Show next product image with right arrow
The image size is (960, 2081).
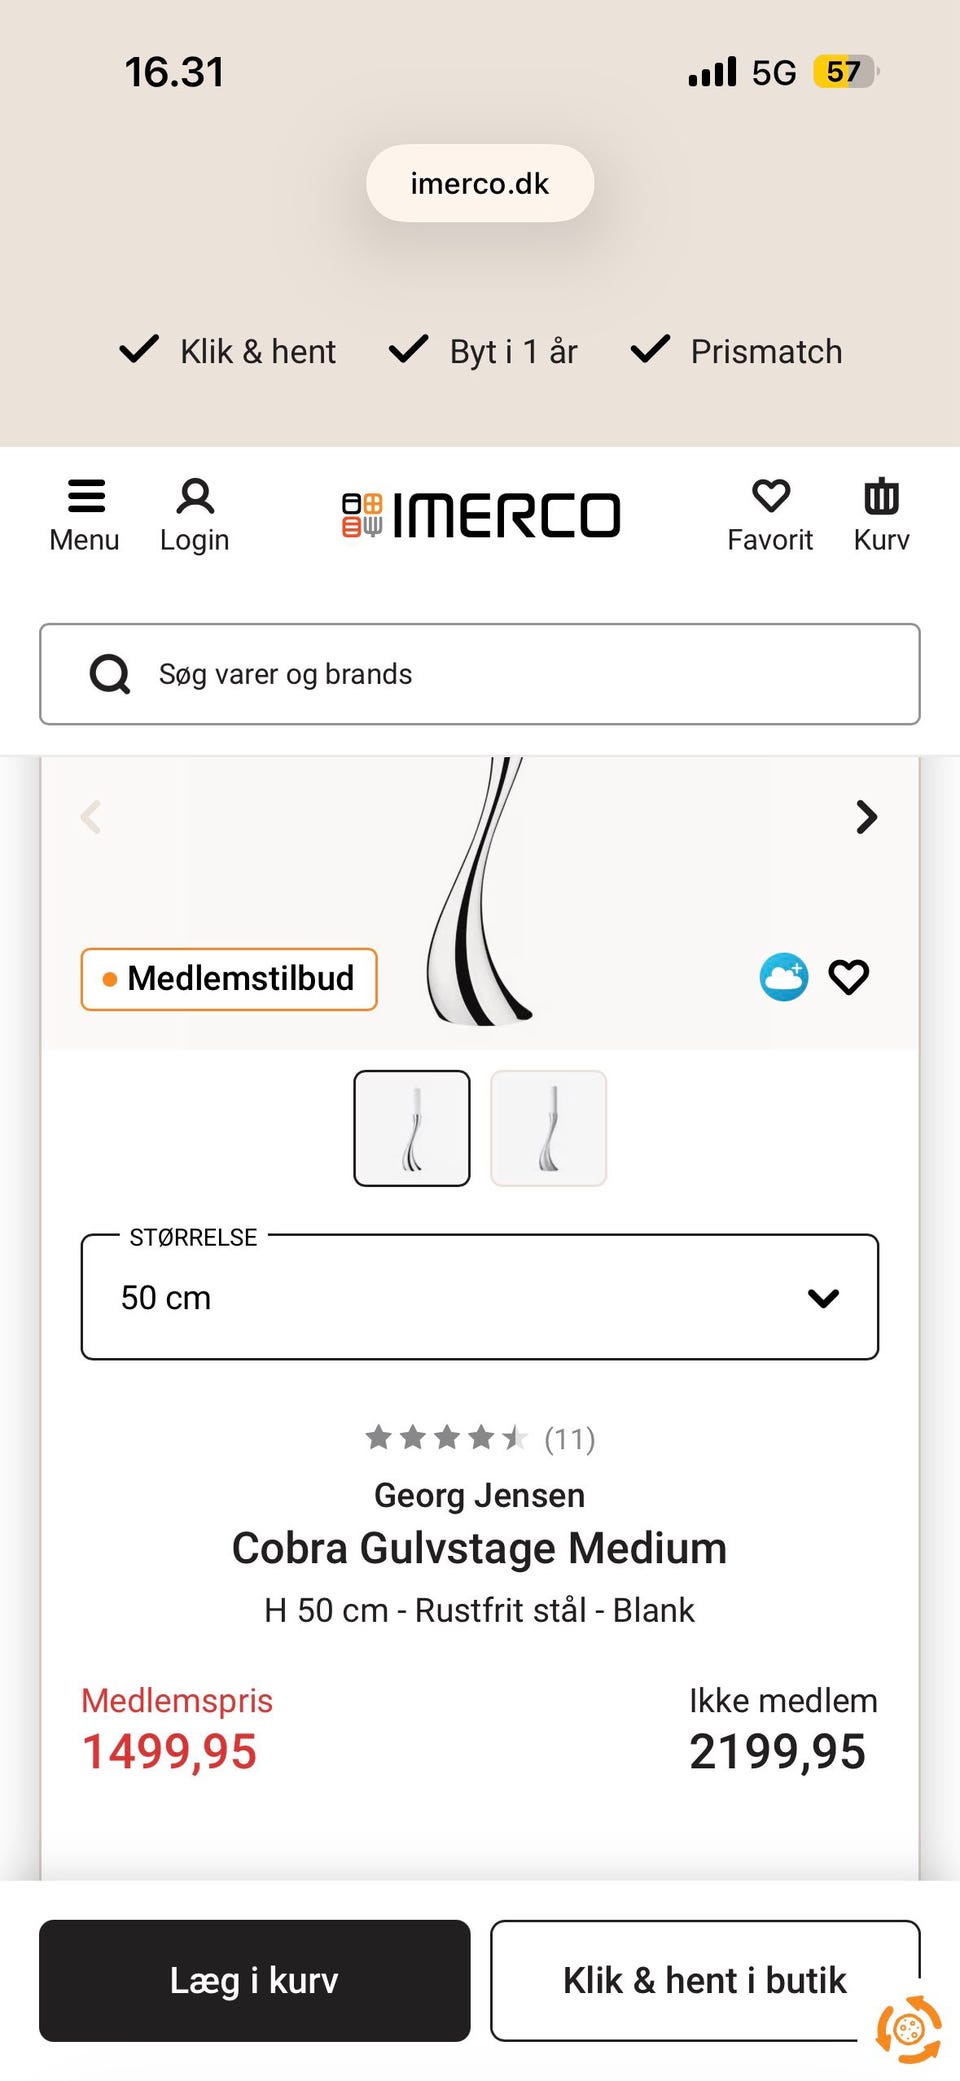866,817
